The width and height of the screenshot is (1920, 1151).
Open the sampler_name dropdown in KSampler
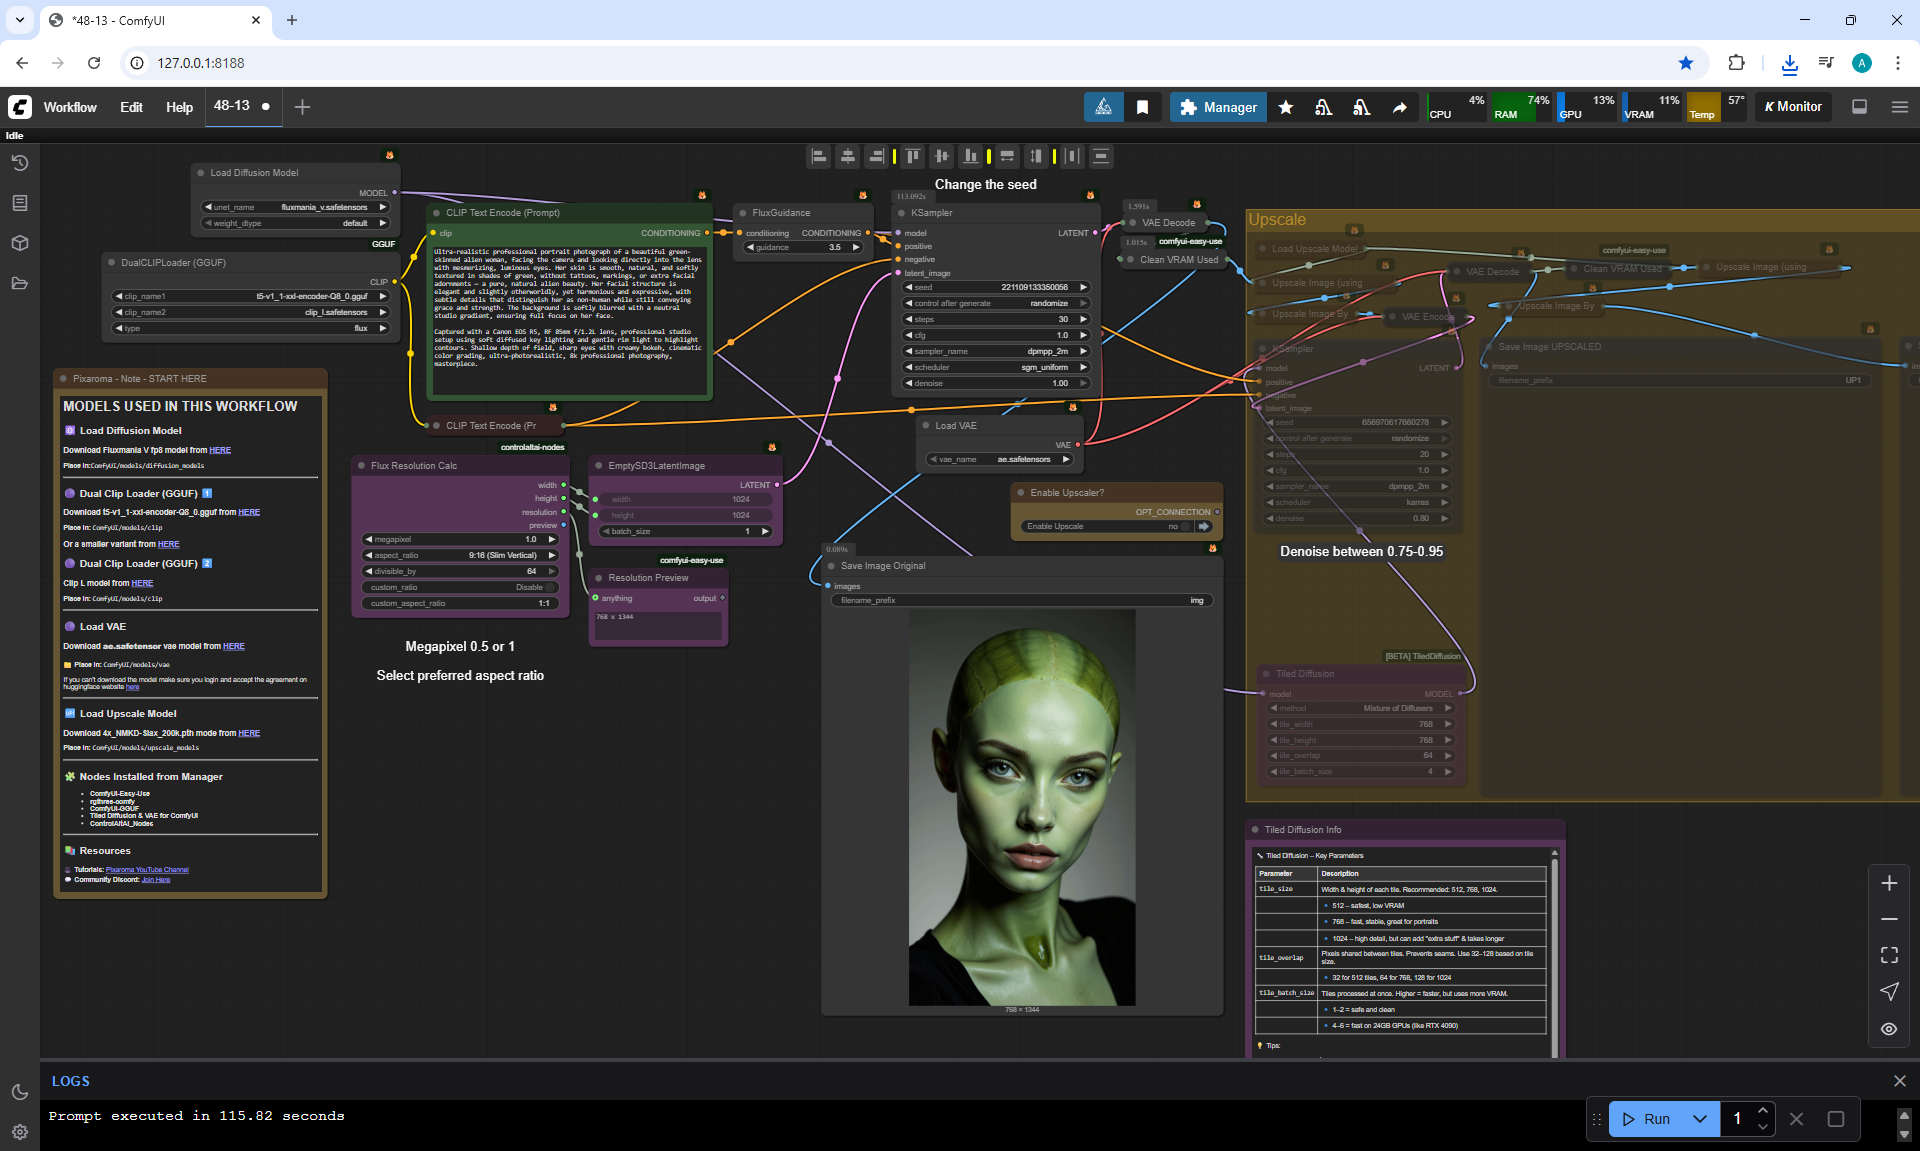coord(995,351)
